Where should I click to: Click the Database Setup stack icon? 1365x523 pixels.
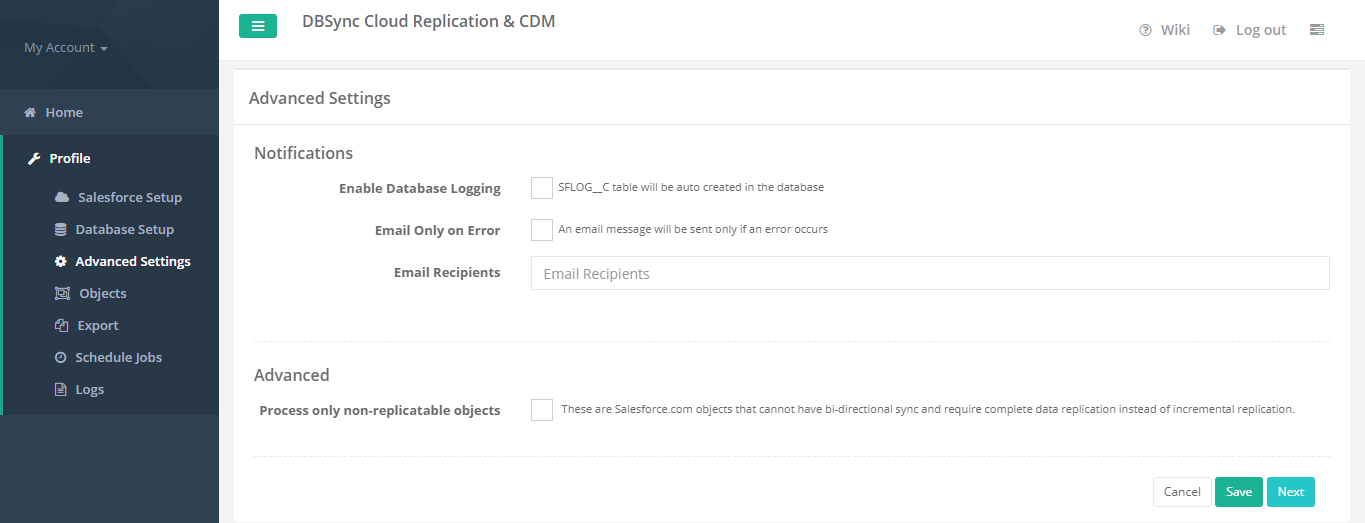[x=61, y=229]
